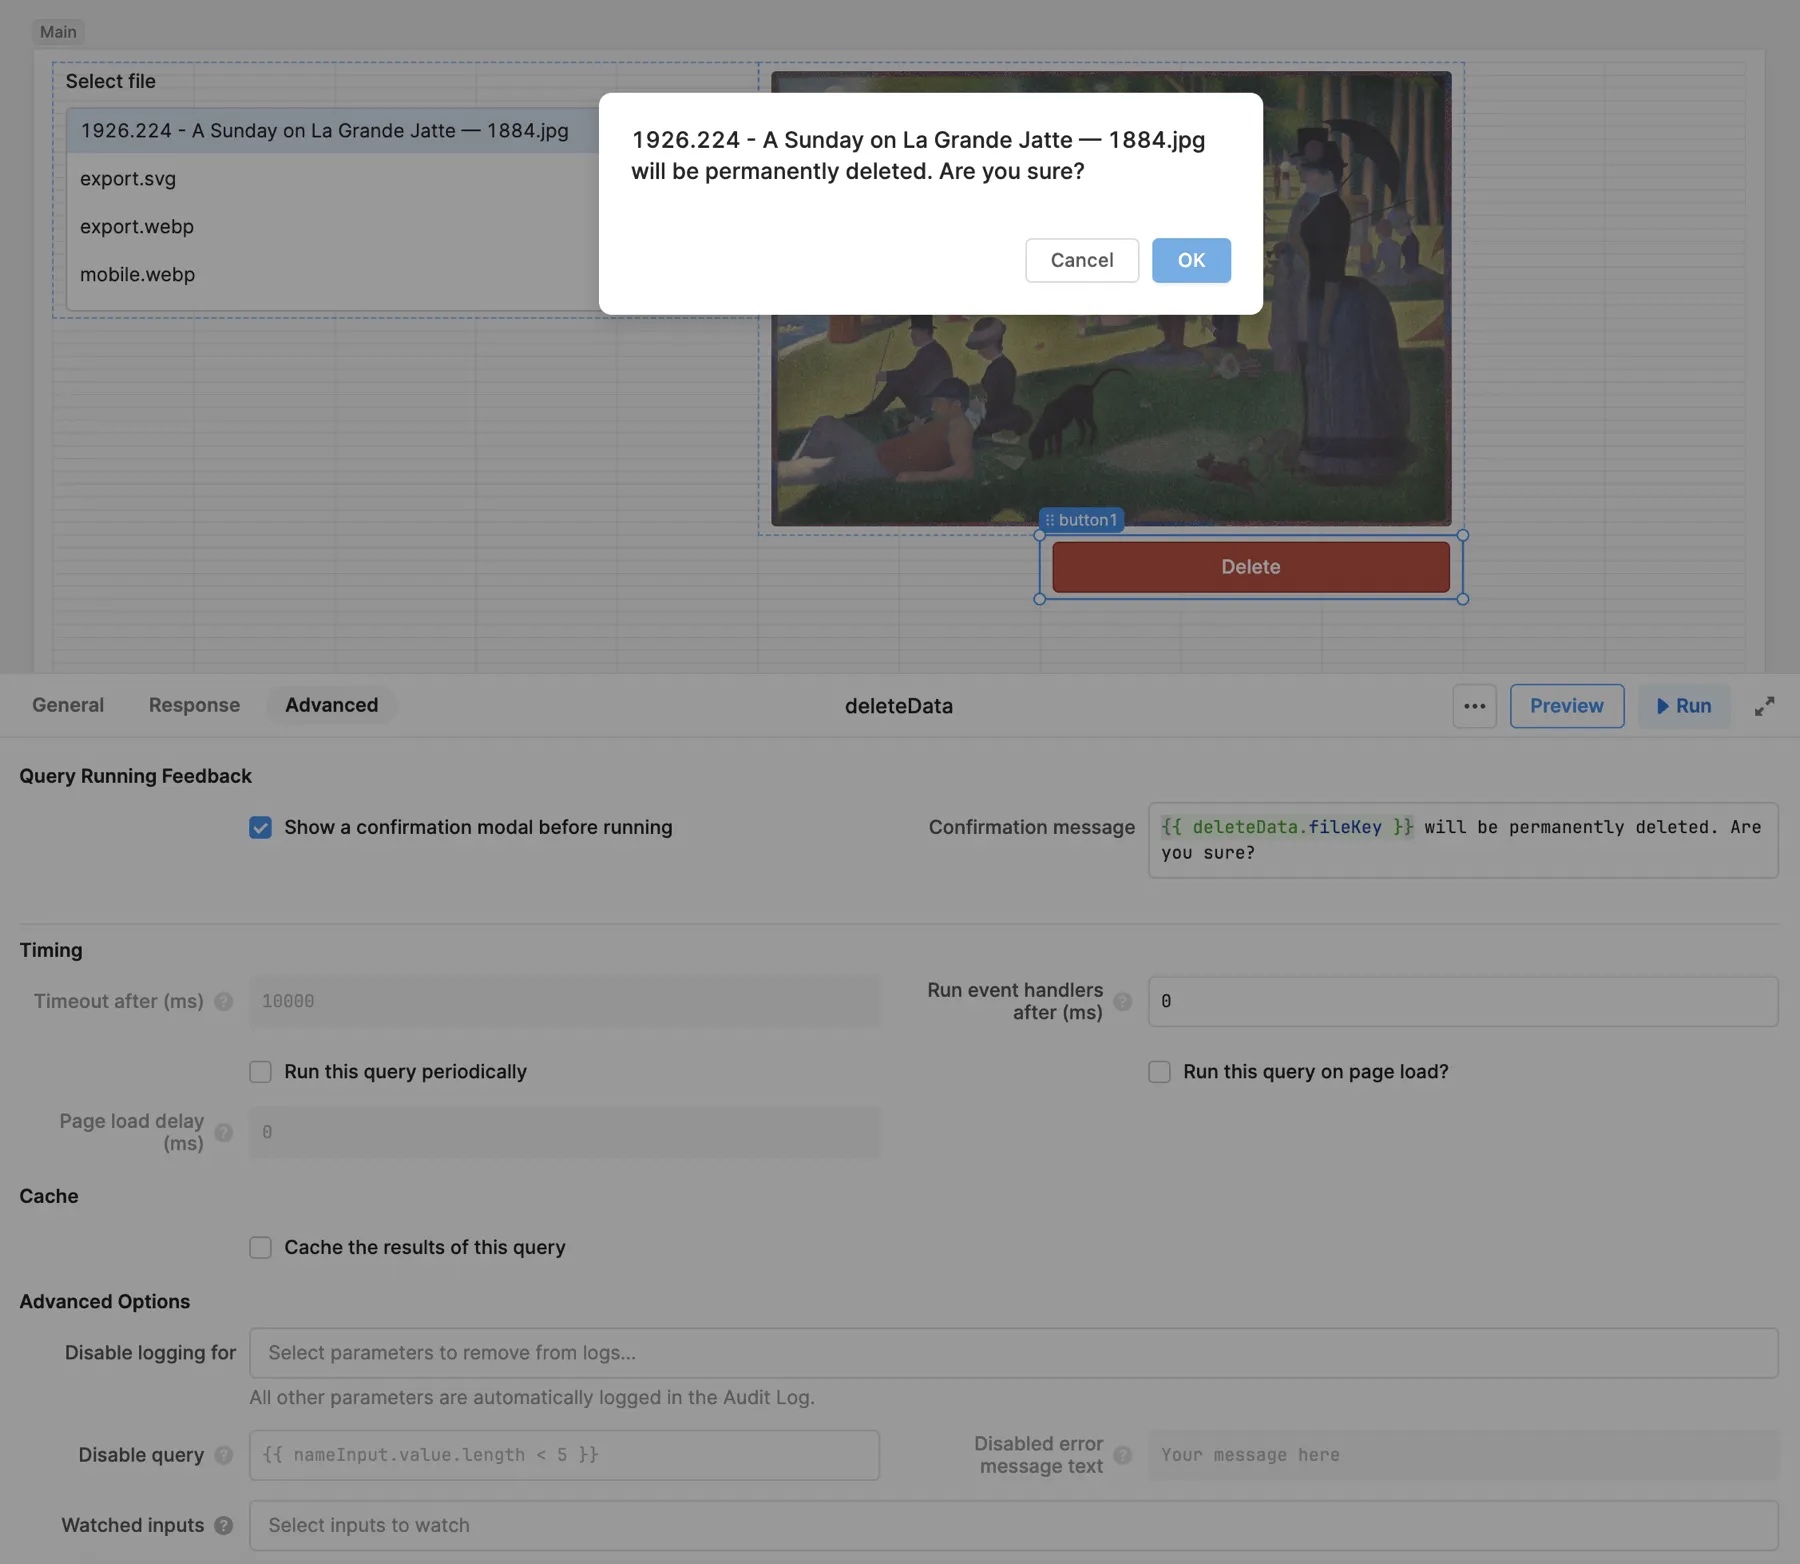Click the Disabled error message text field
1800x1564 pixels.
coord(1463,1455)
